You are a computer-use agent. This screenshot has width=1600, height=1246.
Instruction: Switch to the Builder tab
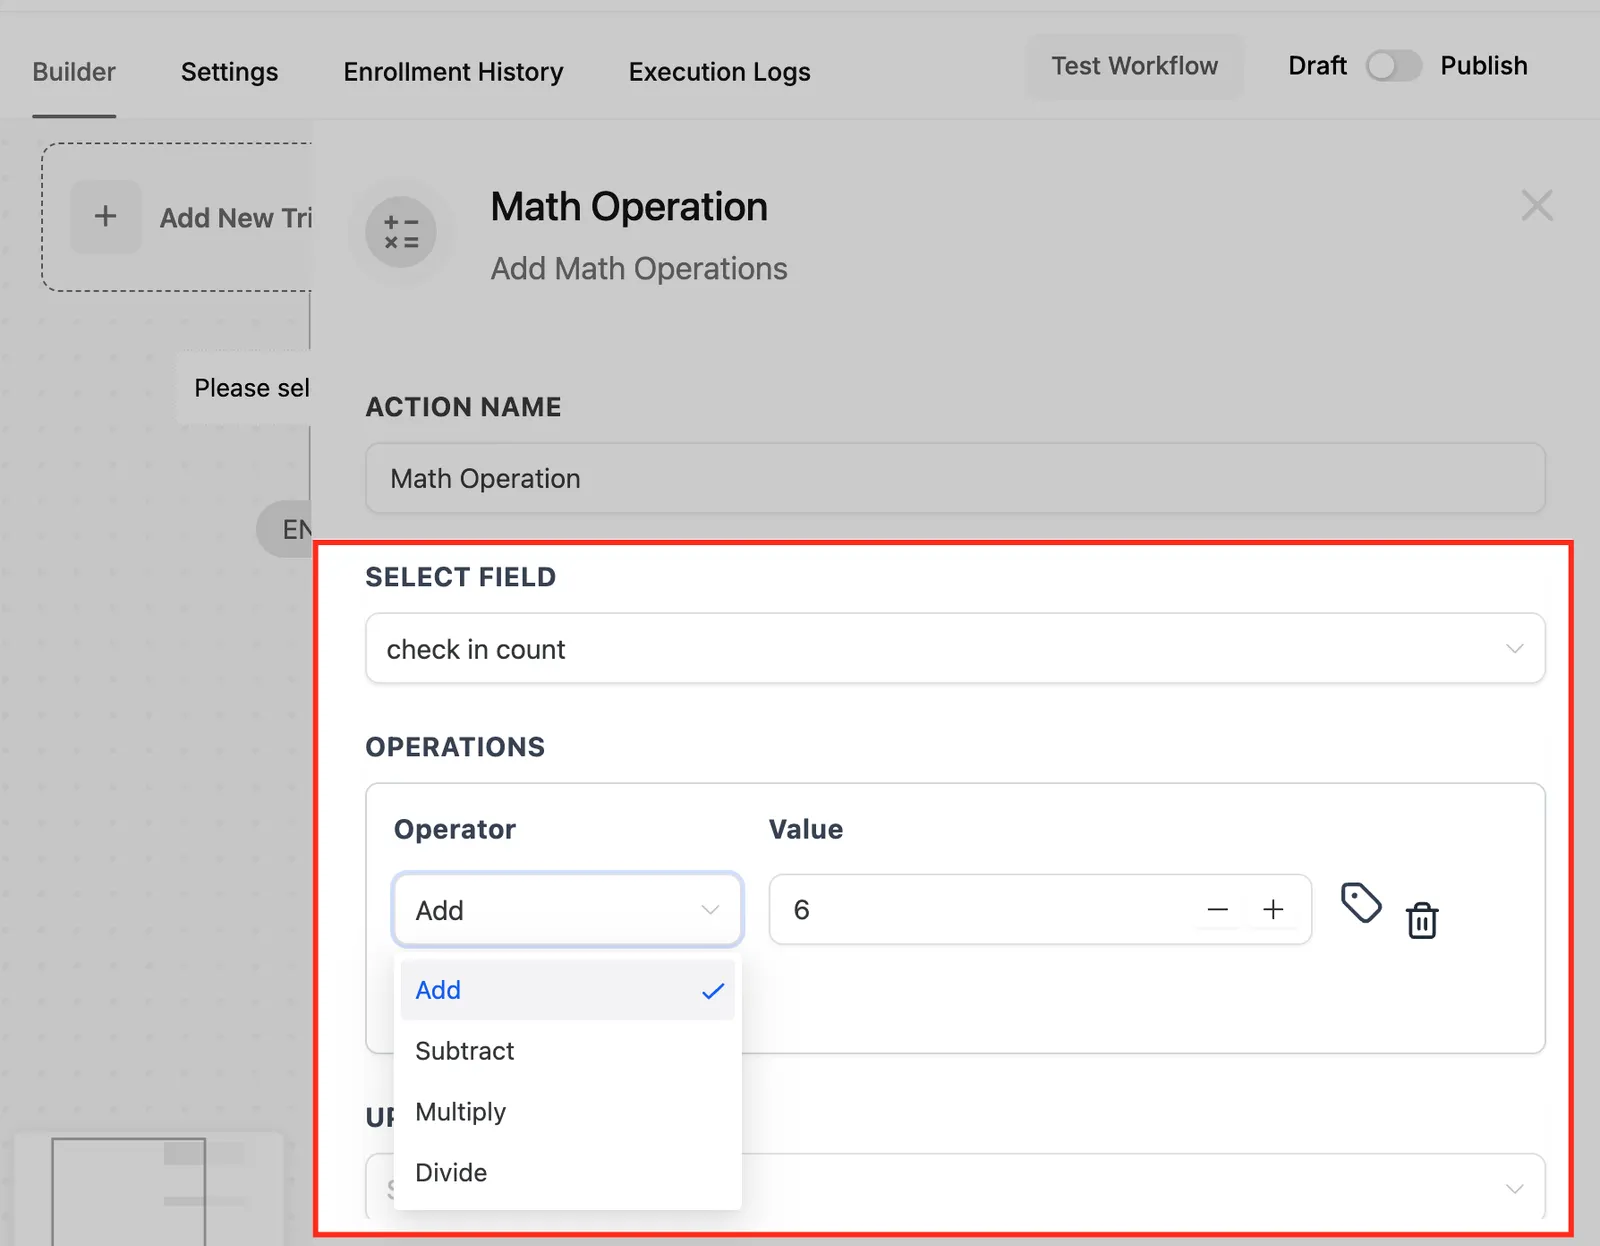point(74,72)
